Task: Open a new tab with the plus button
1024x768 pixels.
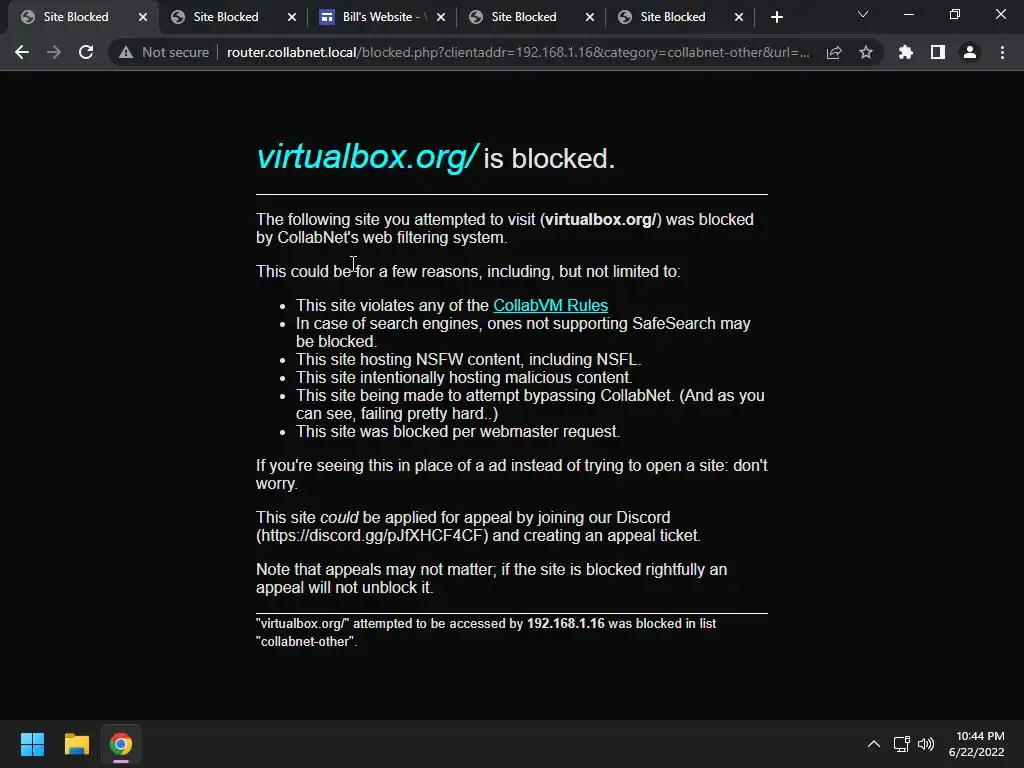Action: click(x=776, y=17)
